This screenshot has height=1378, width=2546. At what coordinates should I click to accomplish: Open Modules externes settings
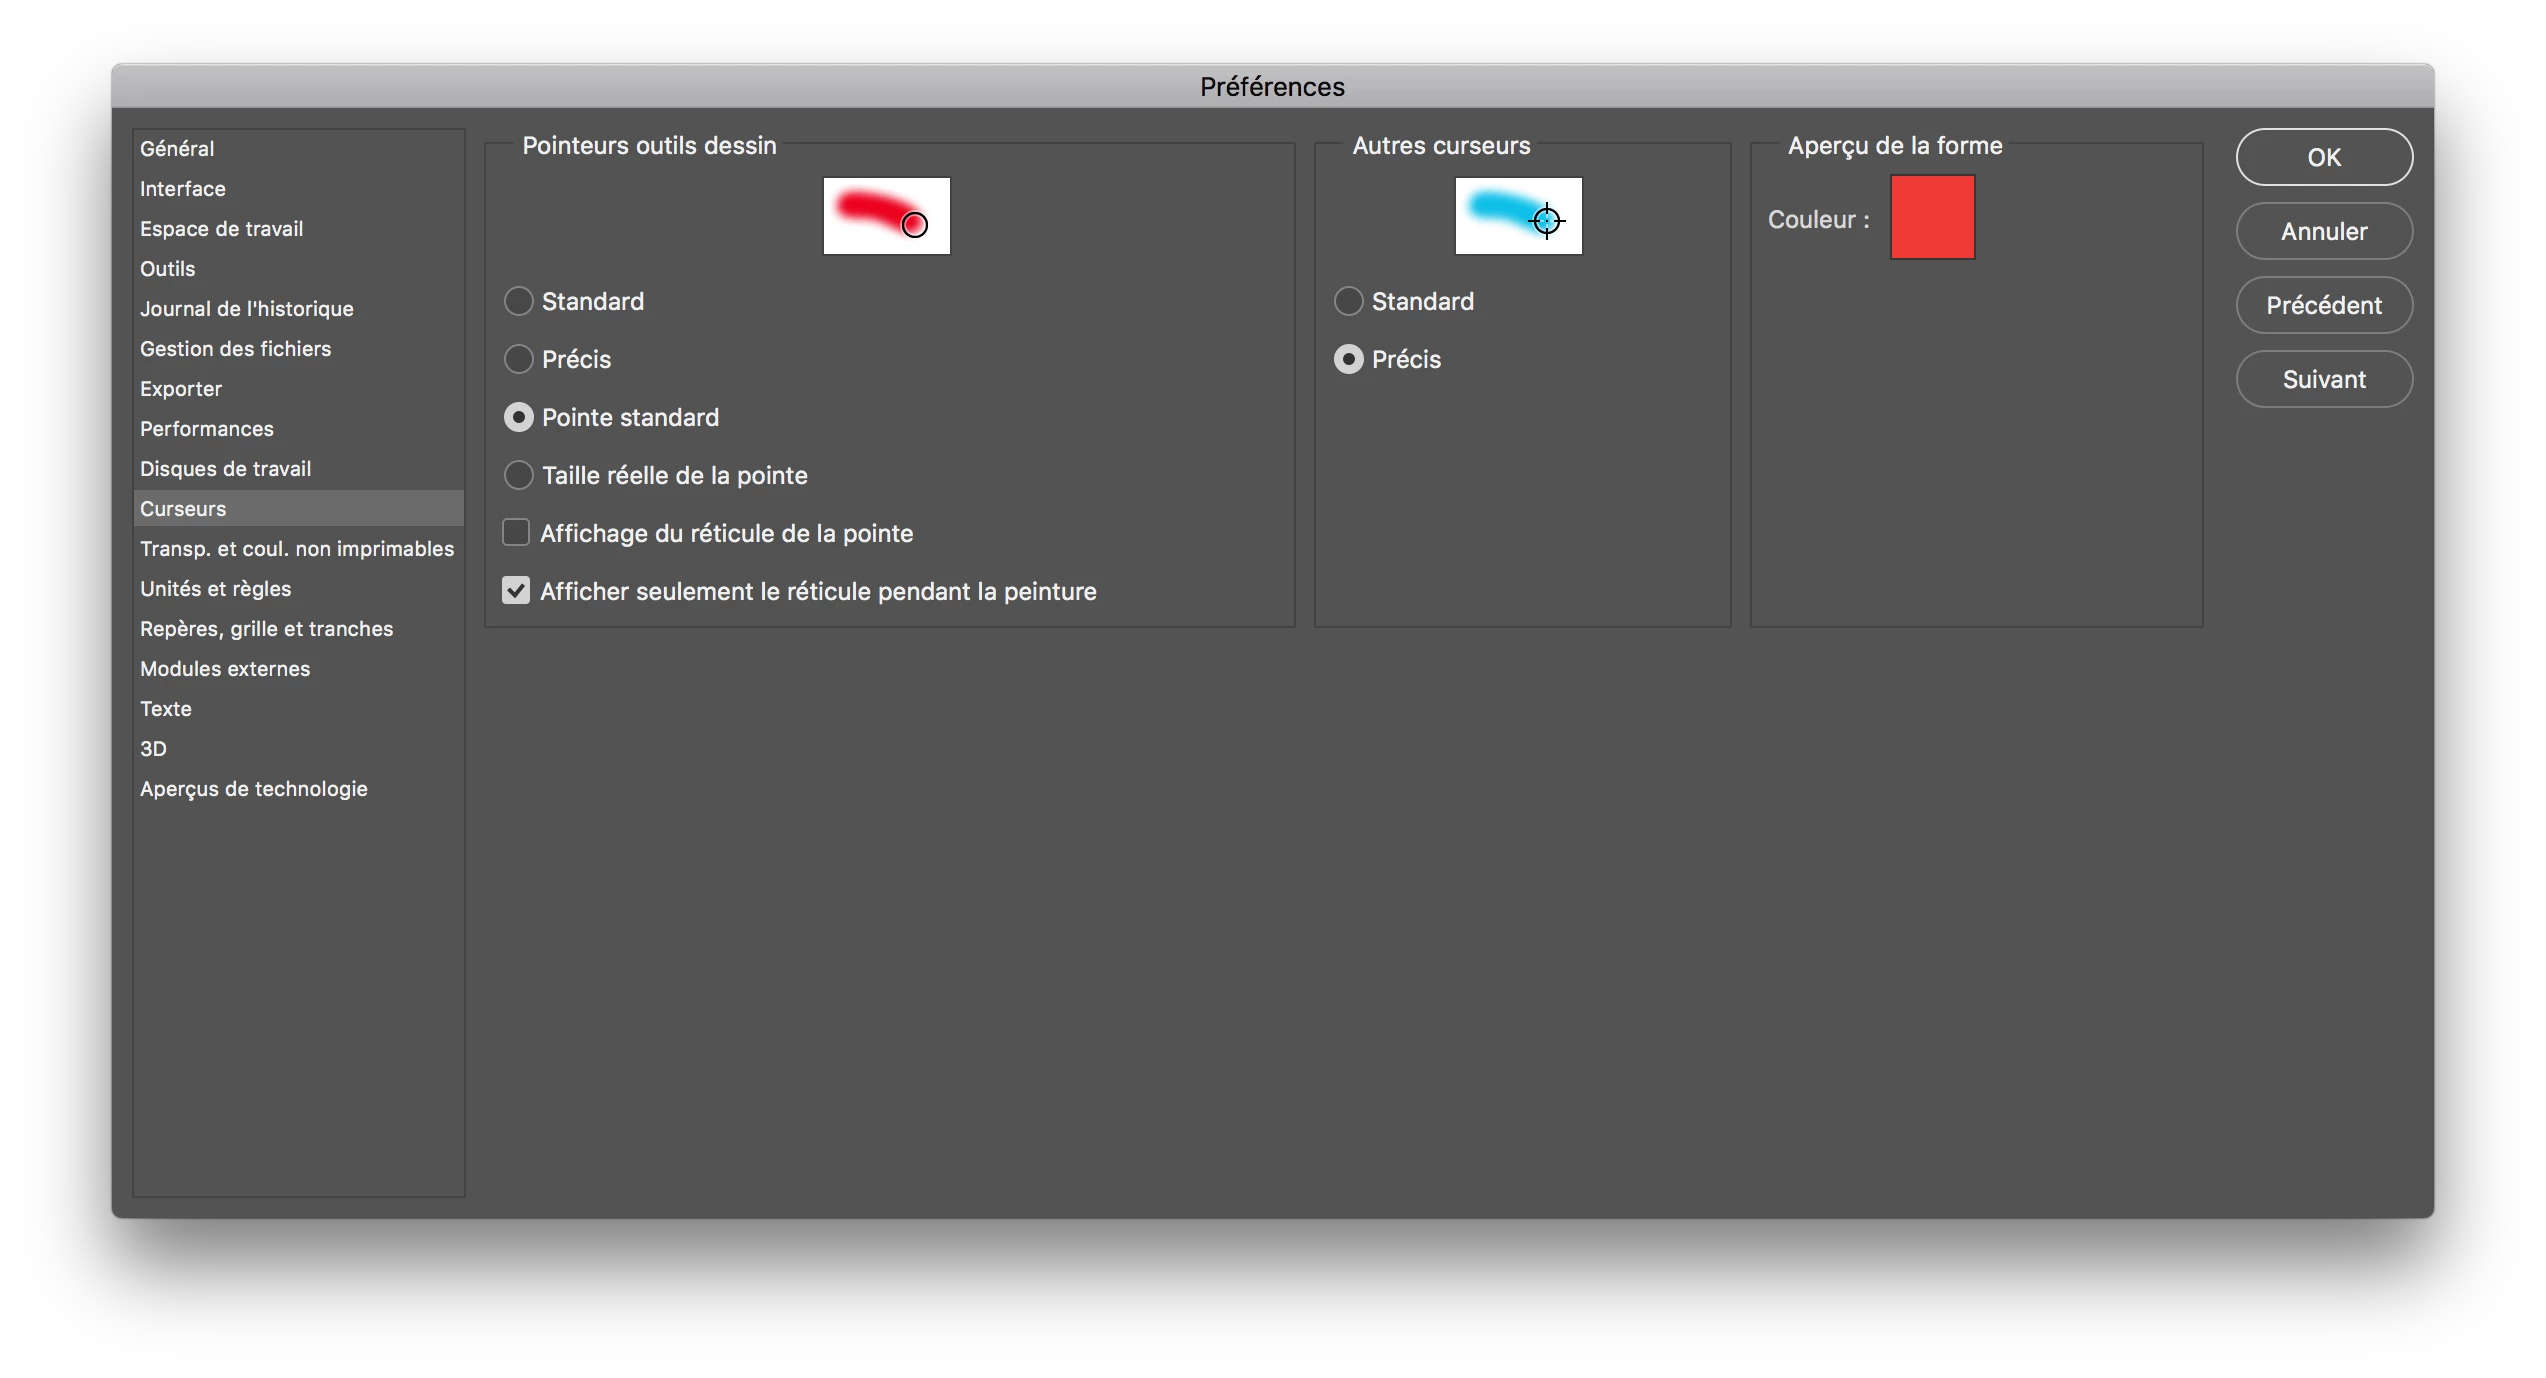[x=225, y=669]
